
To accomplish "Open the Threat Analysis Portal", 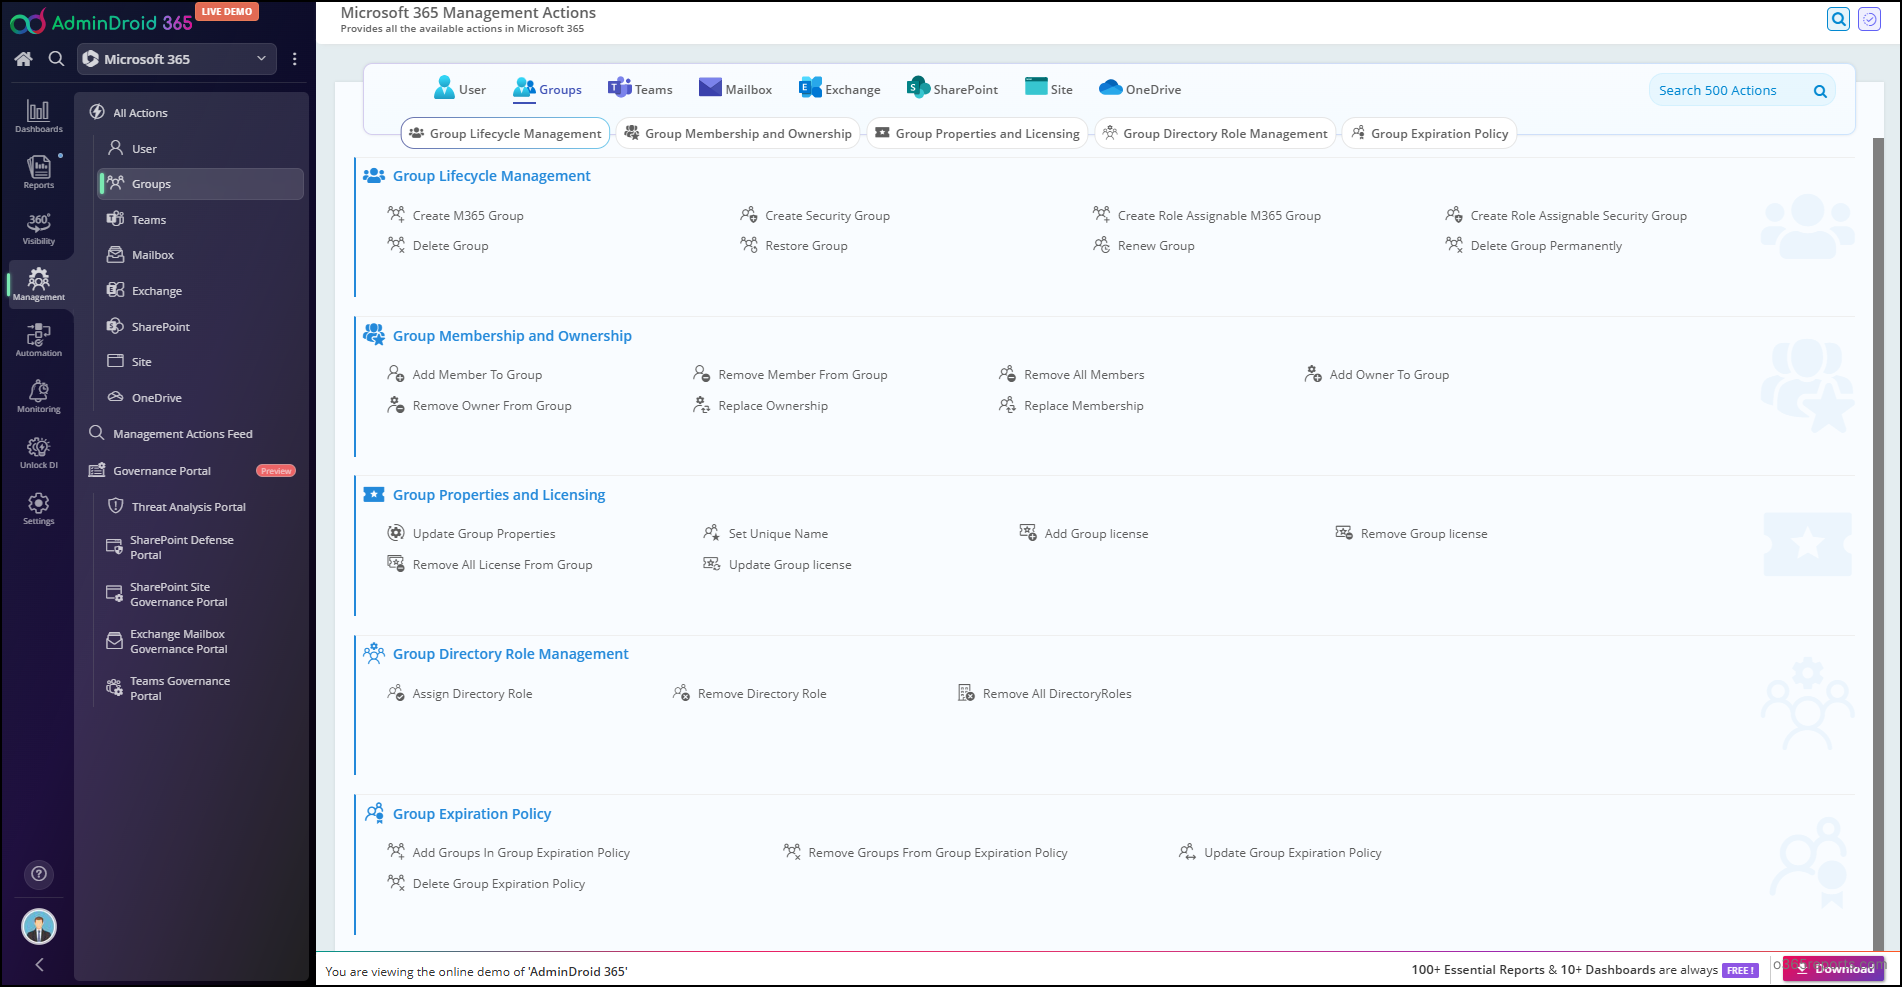I will point(188,506).
